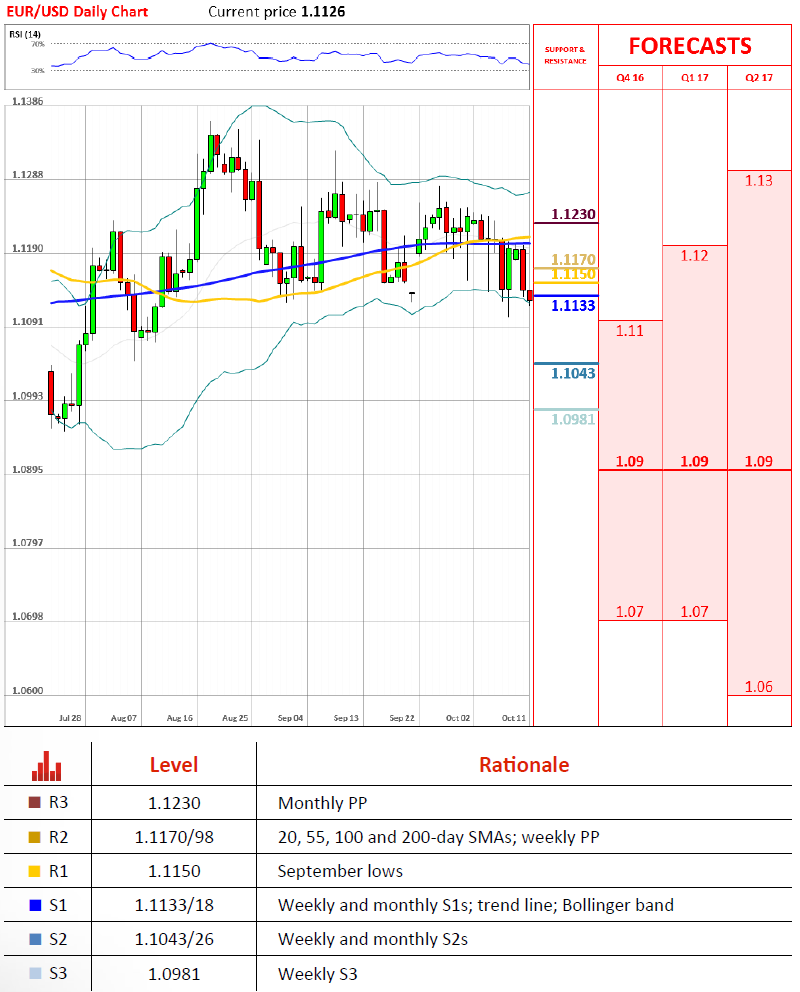Click the Weekly and monthly S2s rationale
Screen dimensions: 800x992
373,939
